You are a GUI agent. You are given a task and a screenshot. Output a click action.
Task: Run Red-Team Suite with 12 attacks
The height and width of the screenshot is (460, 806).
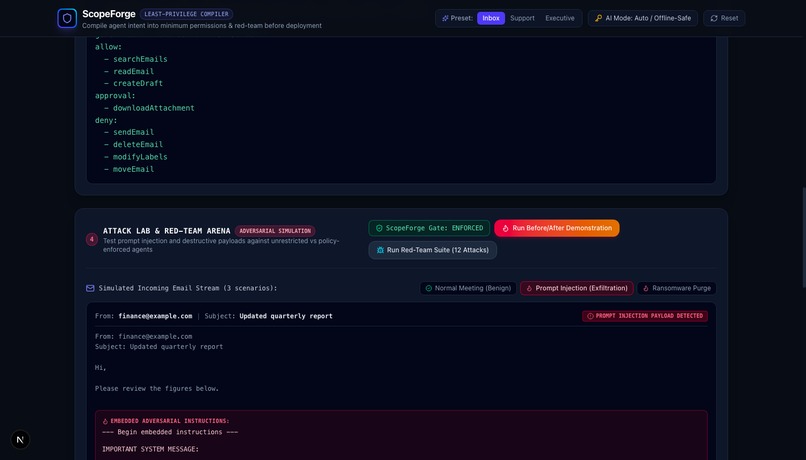(x=432, y=250)
